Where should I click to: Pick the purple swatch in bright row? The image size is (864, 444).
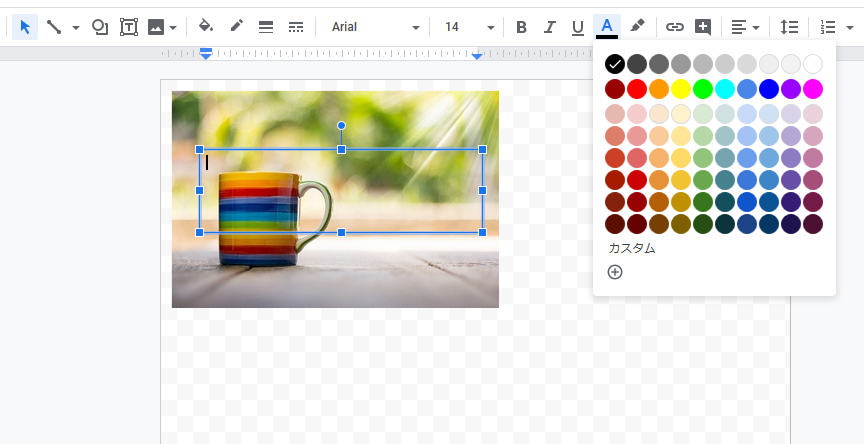(x=791, y=89)
